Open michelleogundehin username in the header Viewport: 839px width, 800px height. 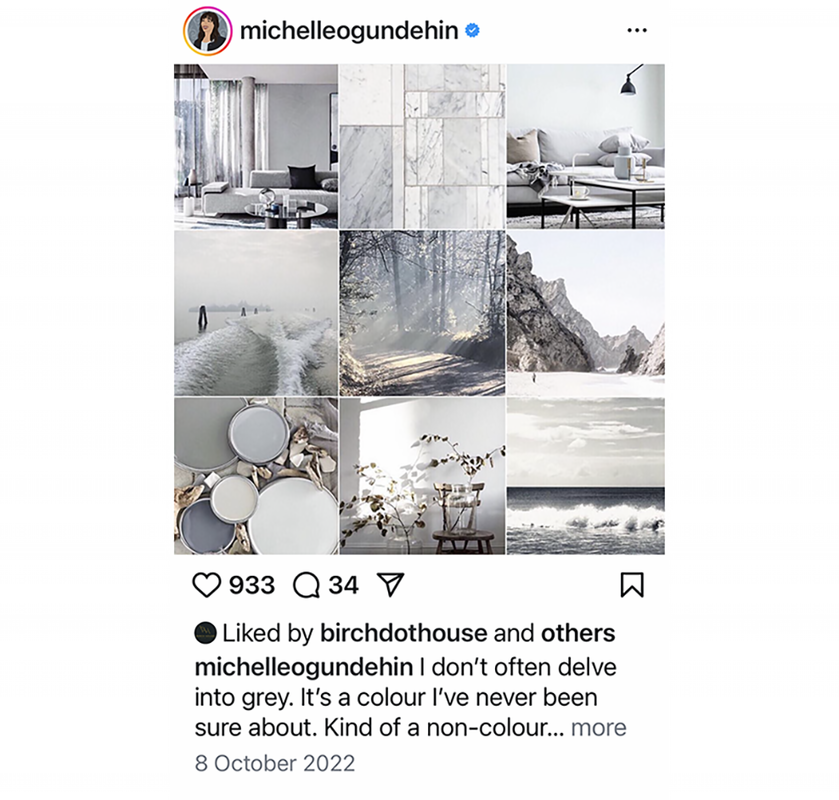point(349,31)
